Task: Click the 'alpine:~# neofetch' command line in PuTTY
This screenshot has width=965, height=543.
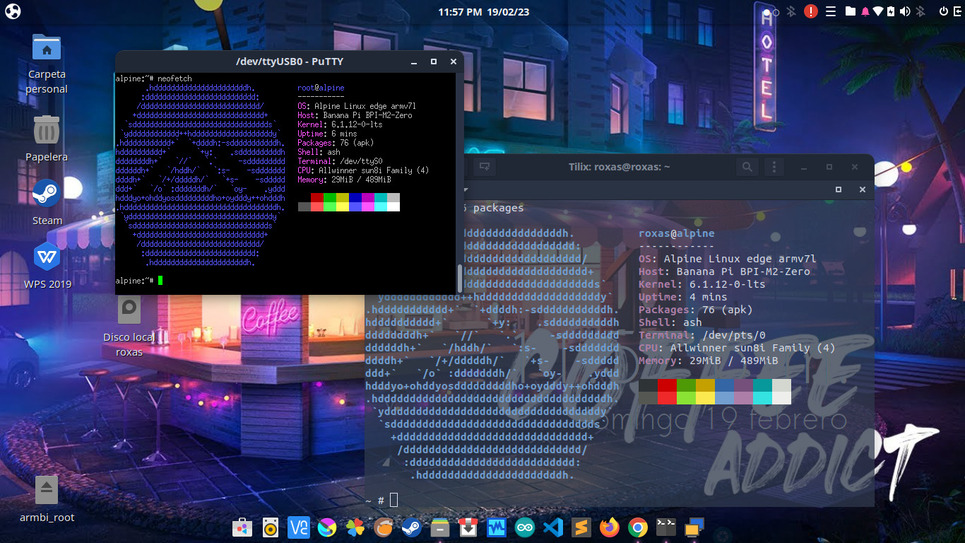Action: point(154,79)
